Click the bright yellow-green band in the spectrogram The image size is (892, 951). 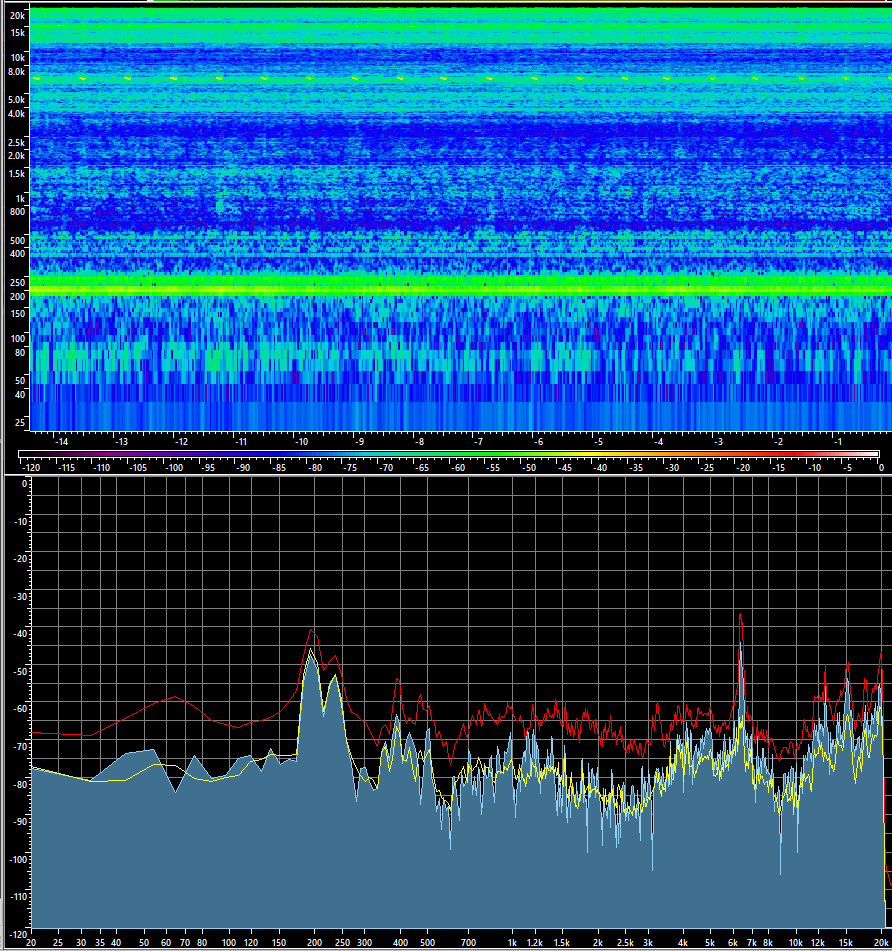point(461,290)
